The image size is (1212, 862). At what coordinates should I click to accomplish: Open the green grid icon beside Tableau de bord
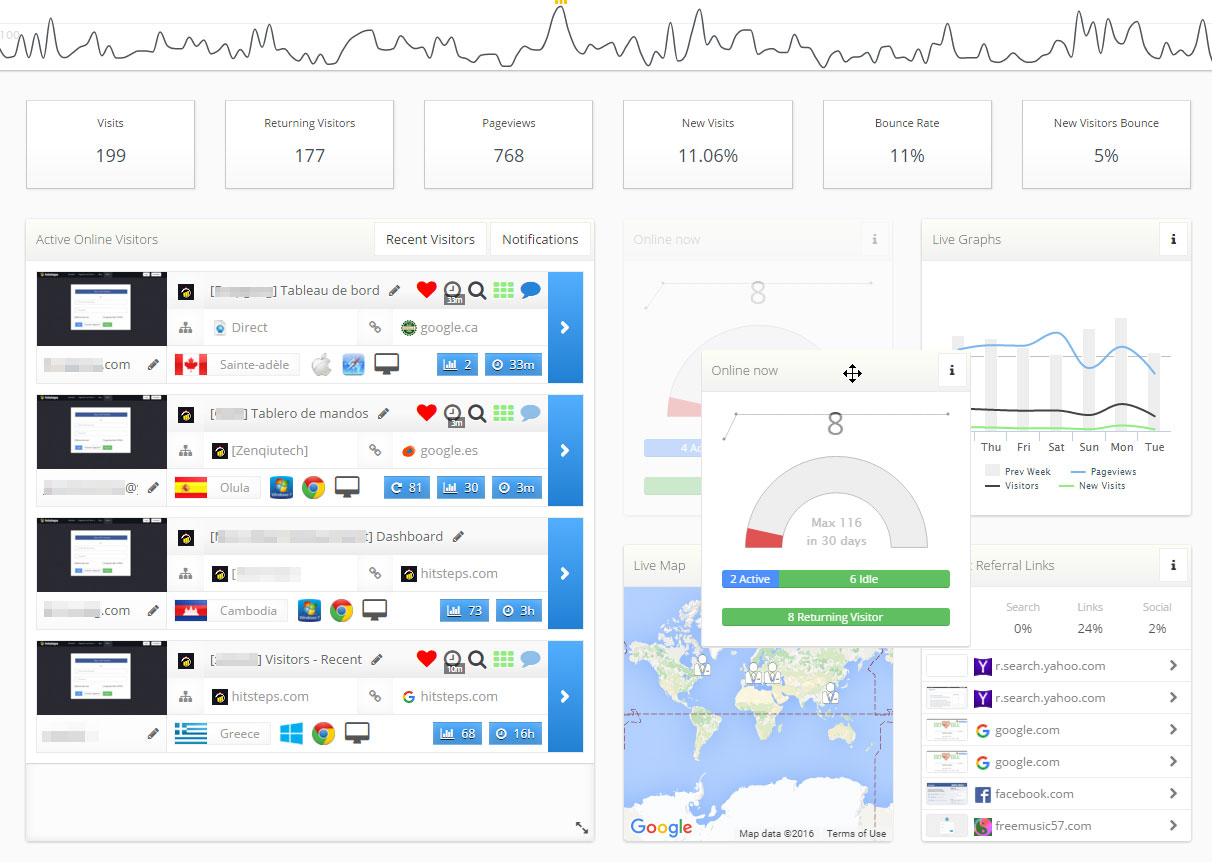point(503,290)
